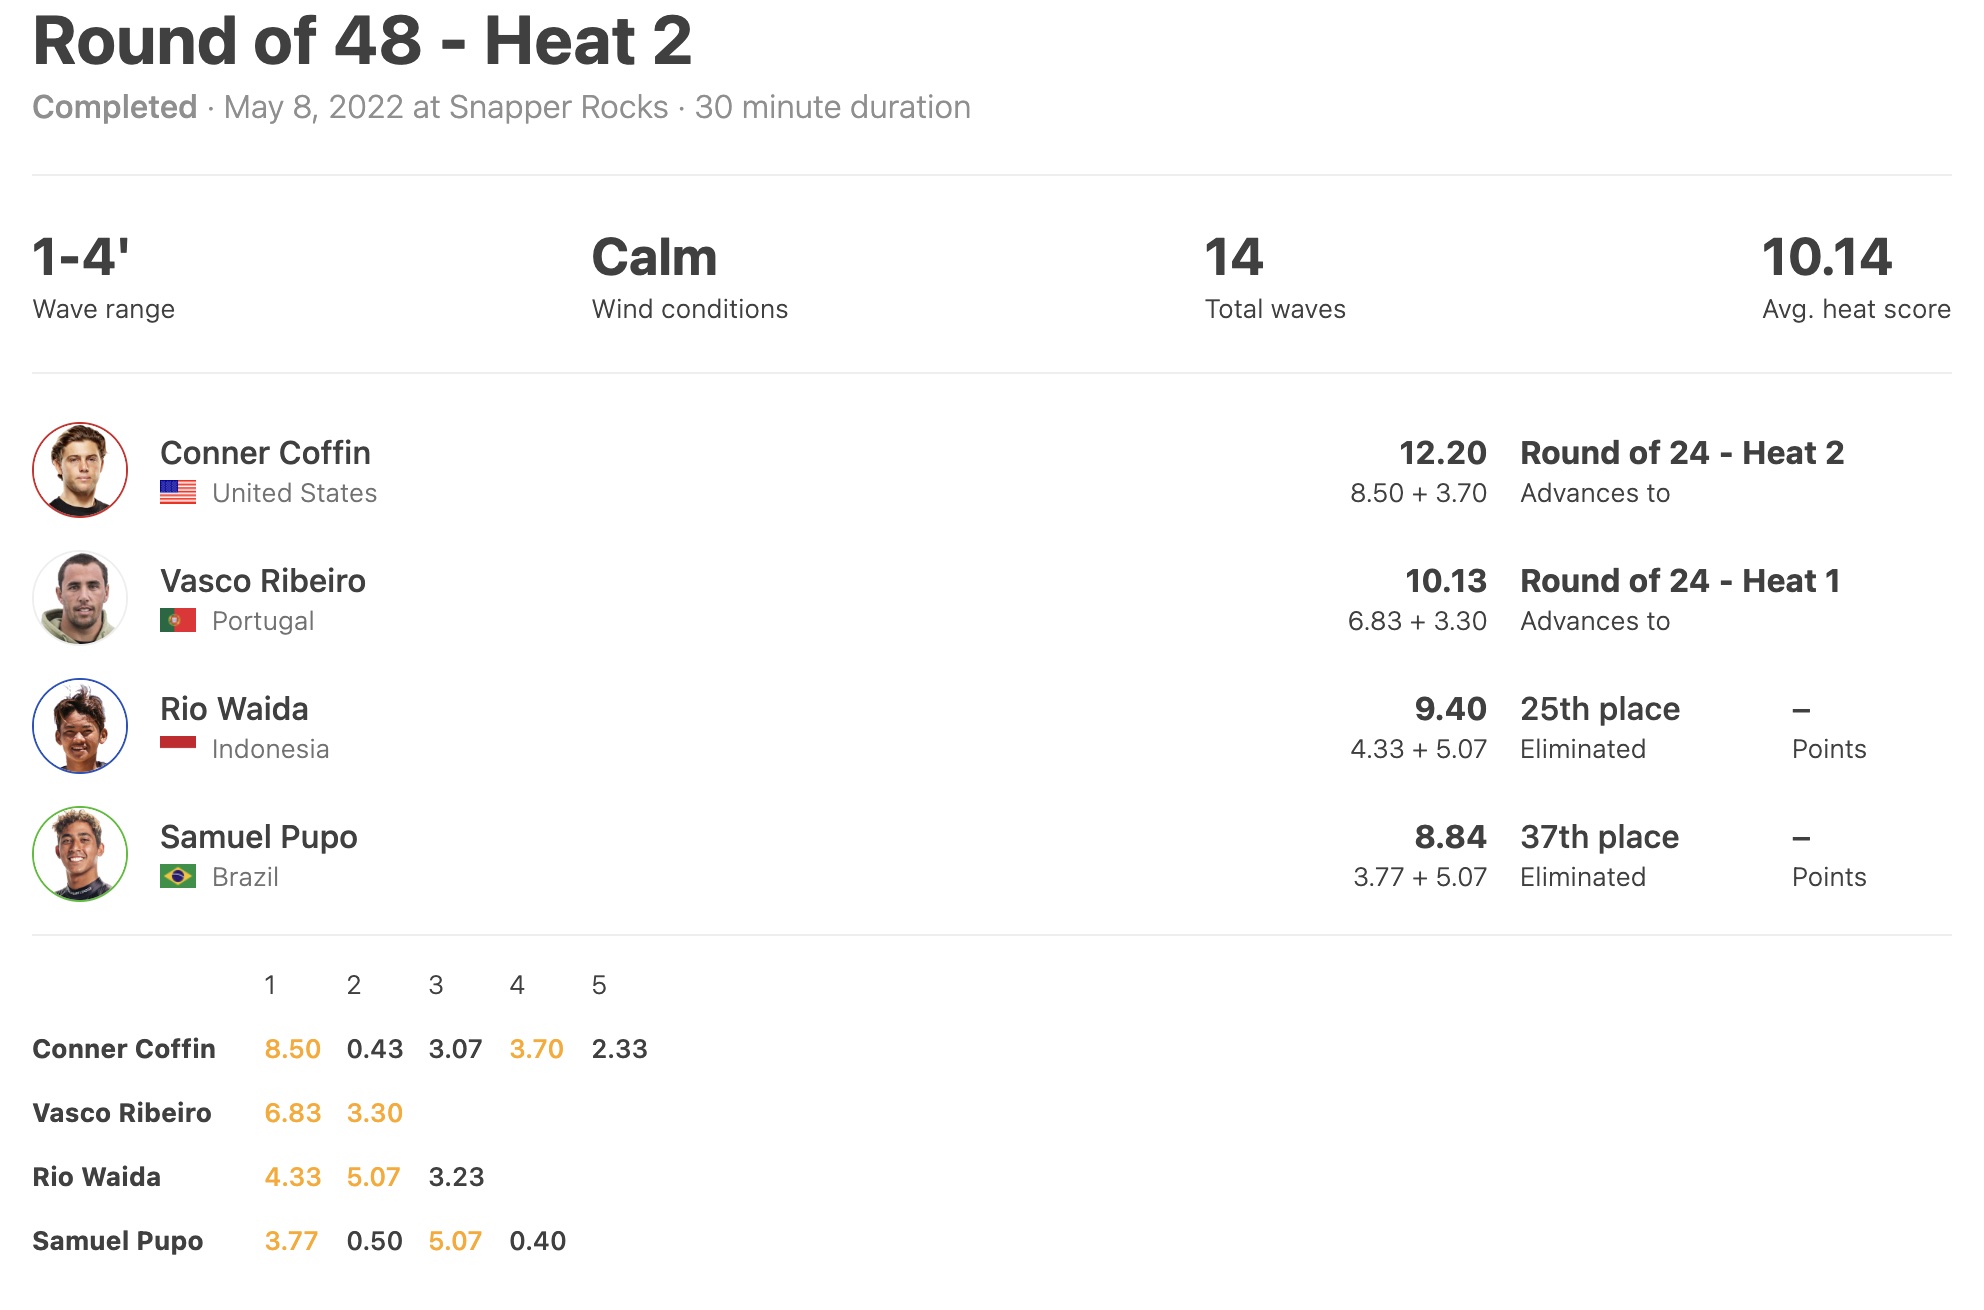
Task: Click Conner Coffin's 8.50 wave score
Action: coord(292,1049)
